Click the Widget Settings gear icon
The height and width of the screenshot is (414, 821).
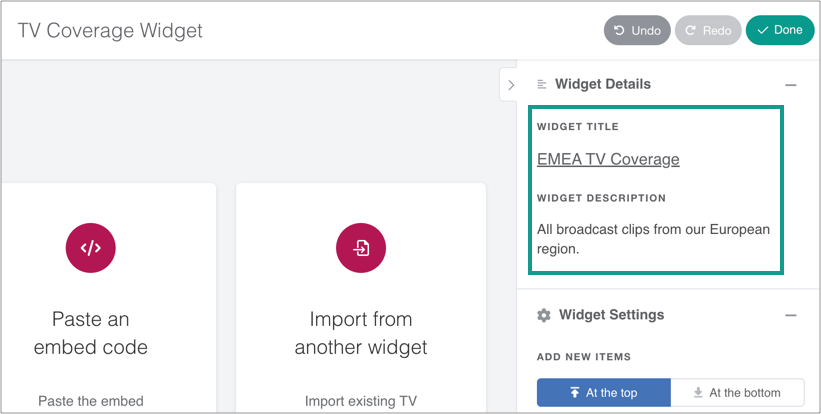544,315
